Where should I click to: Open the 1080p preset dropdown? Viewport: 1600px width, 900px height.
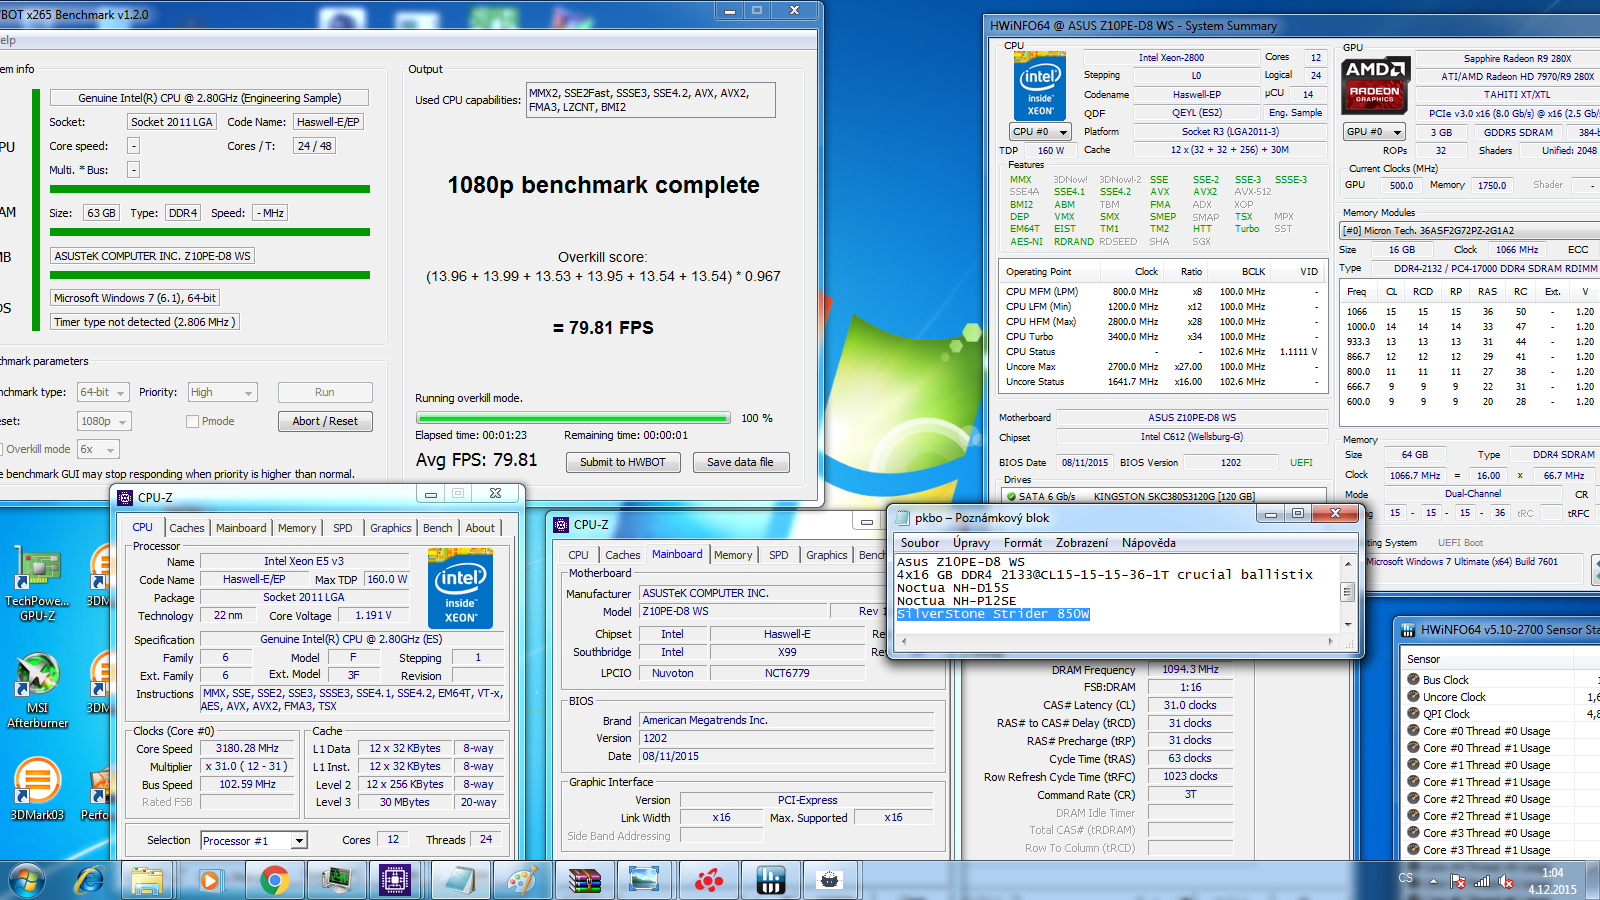pyautogui.click(x=104, y=421)
